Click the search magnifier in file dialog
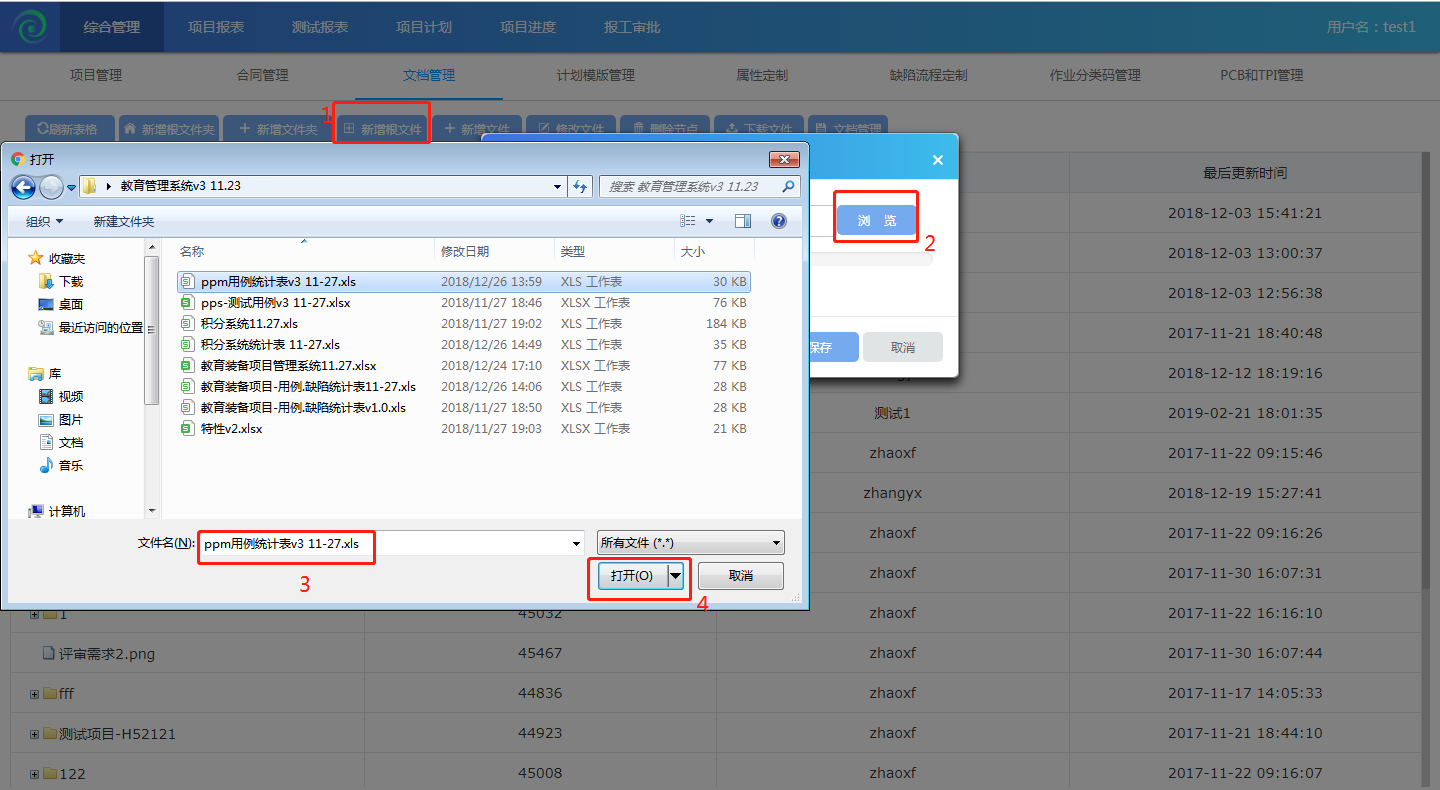The width and height of the screenshot is (1440, 790). 788,187
